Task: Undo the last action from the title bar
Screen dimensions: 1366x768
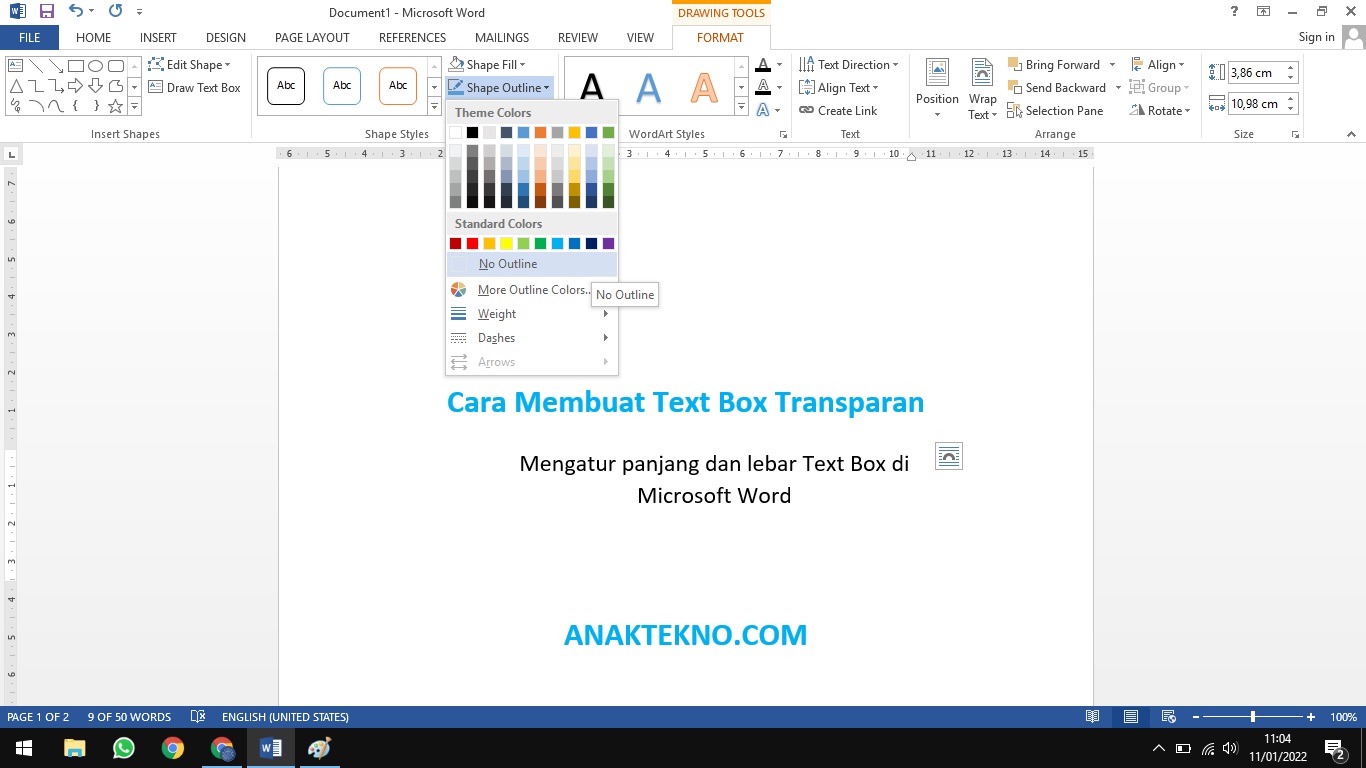Action: [x=76, y=12]
